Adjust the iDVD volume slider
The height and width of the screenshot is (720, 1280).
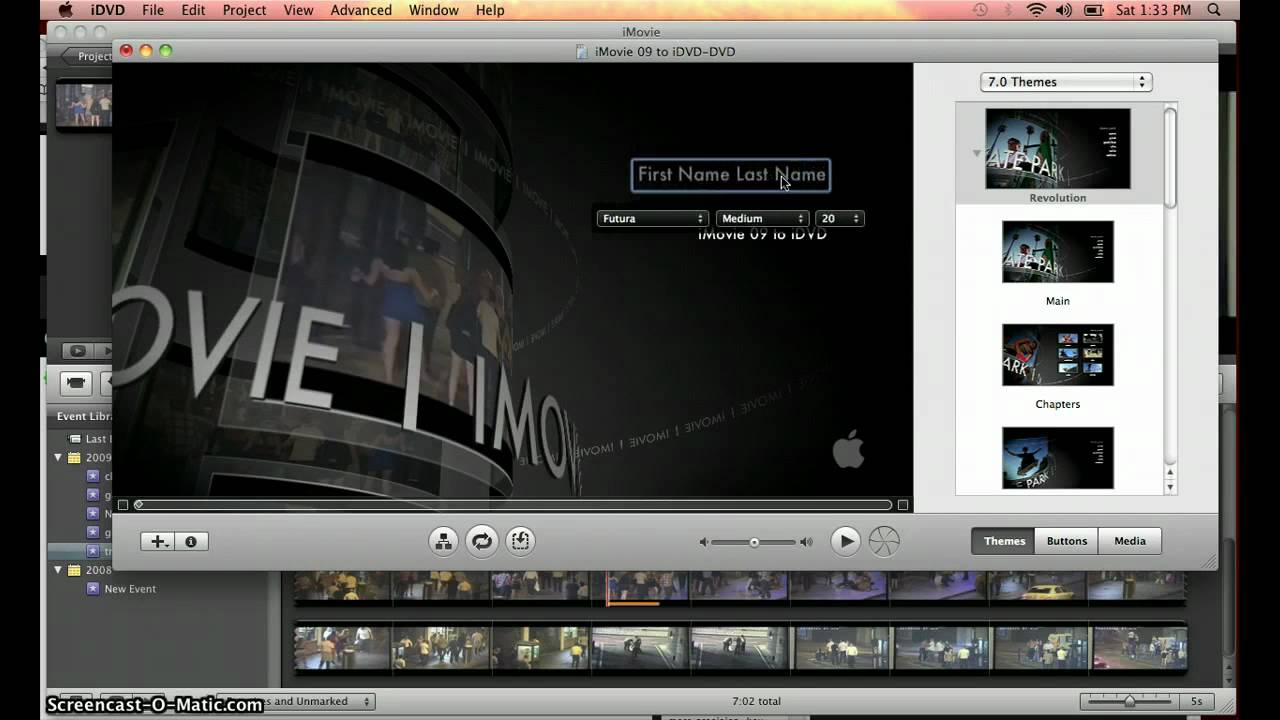[x=754, y=542]
